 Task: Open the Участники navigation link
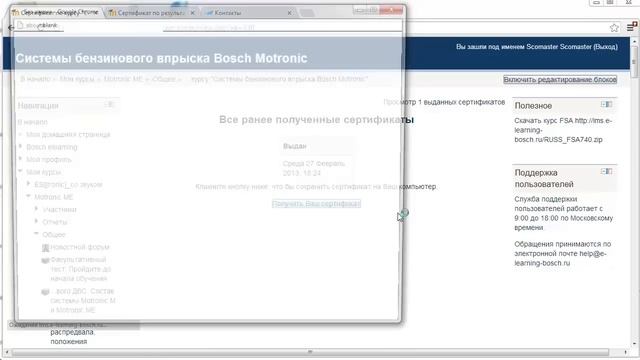click(59, 210)
